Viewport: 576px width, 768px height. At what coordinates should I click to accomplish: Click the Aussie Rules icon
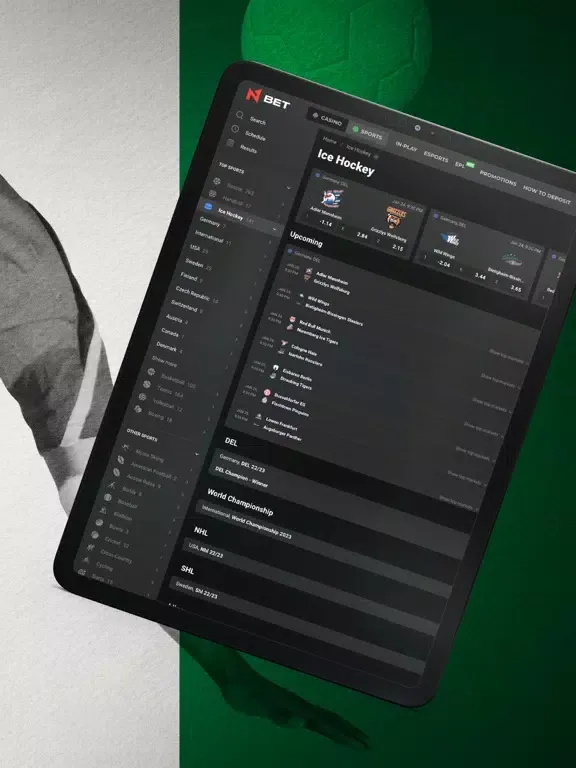pos(117,472)
